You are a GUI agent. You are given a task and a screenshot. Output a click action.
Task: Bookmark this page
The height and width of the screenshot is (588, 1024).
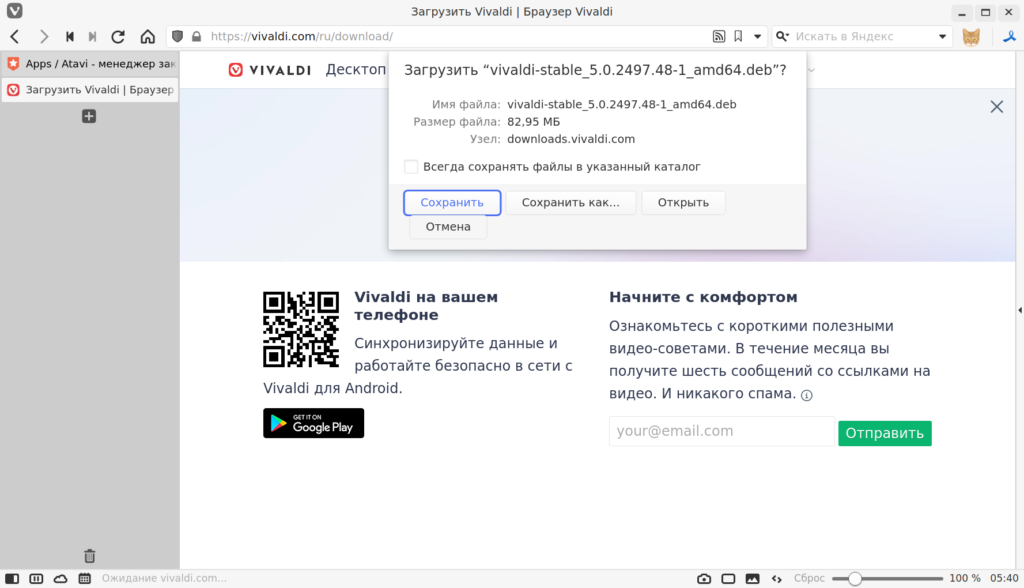(x=738, y=37)
